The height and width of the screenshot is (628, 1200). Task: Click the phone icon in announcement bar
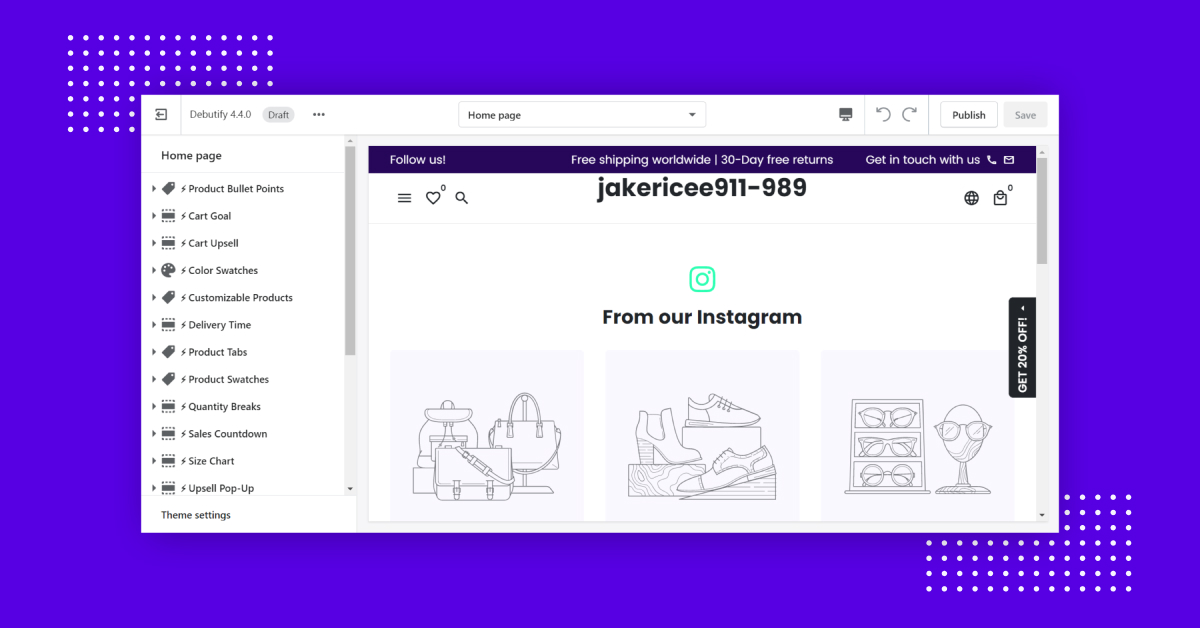(x=992, y=160)
